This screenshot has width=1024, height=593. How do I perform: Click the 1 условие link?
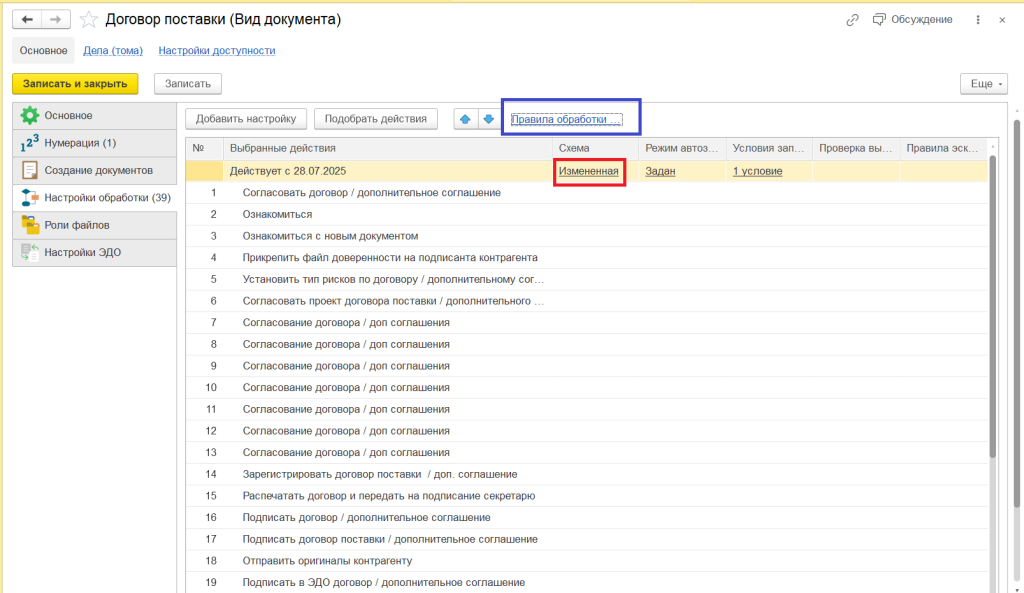(757, 171)
